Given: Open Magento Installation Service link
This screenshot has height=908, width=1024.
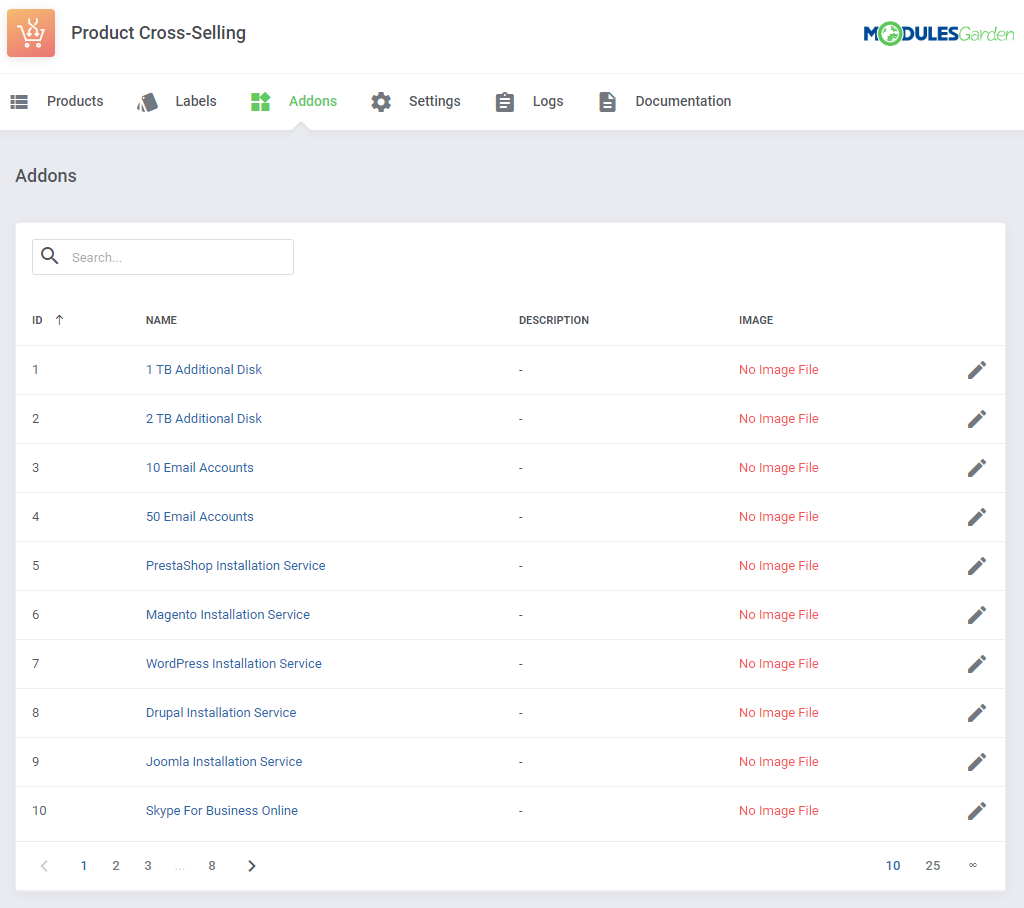Looking at the screenshot, I should (x=228, y=615).
